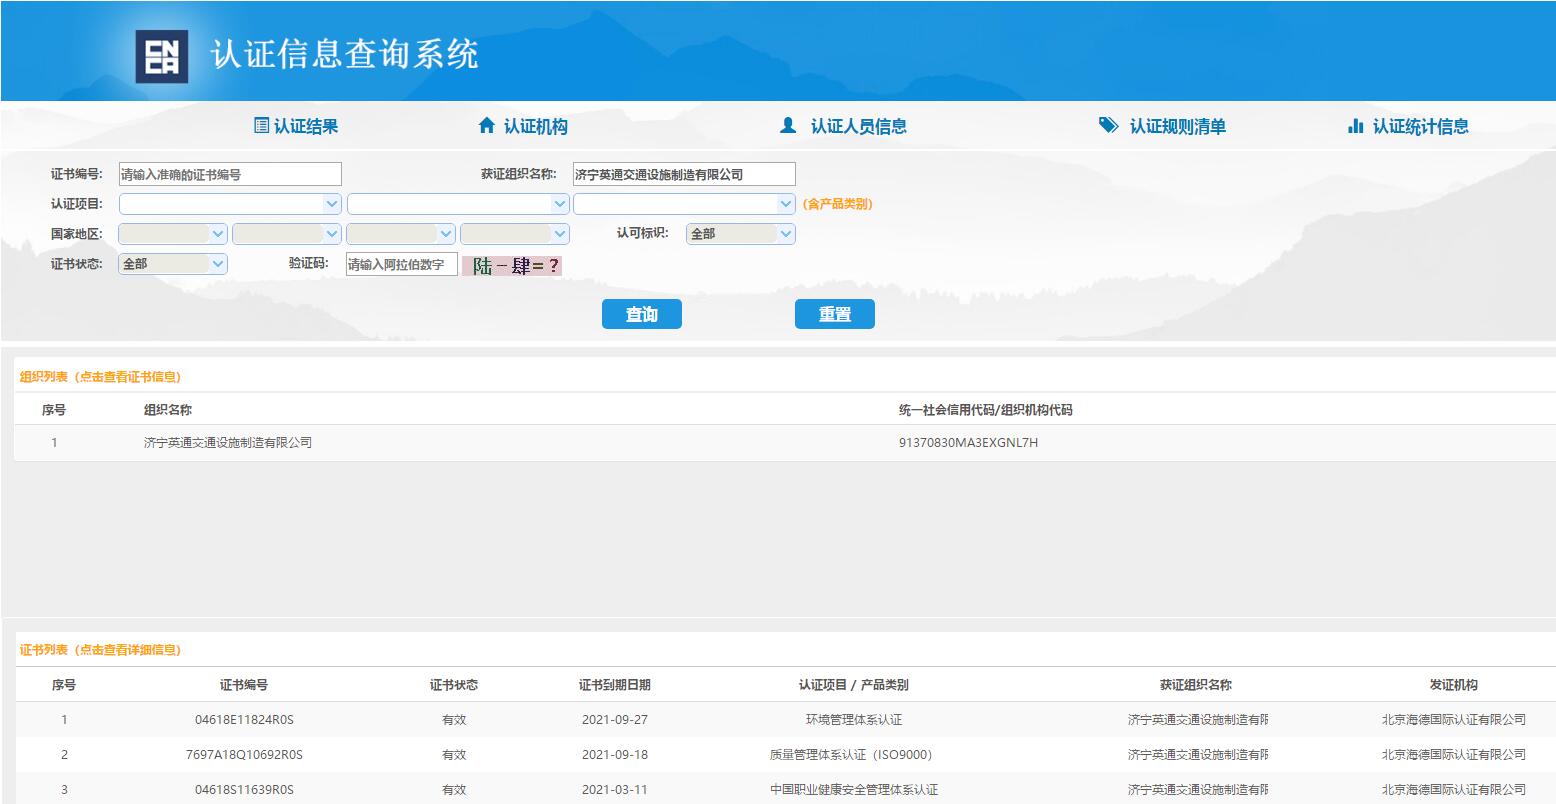Click the bar chart icon beside 认证统计信息
1556x804 pixels.
click(1356, 126)
